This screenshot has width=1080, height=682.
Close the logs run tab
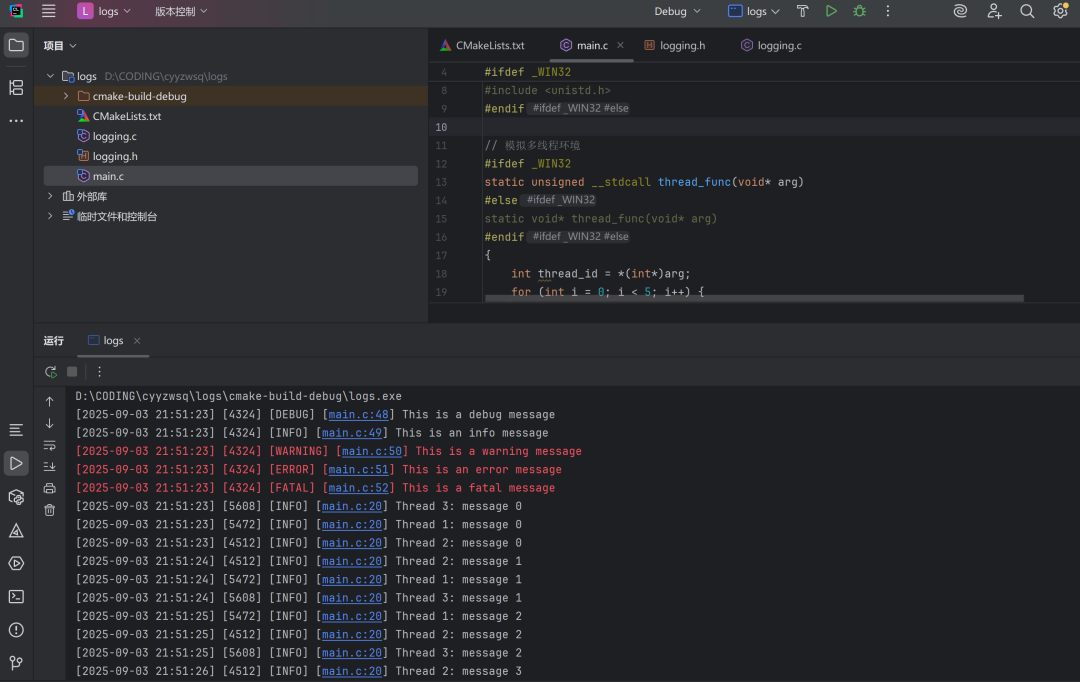(x=137, y=341)
